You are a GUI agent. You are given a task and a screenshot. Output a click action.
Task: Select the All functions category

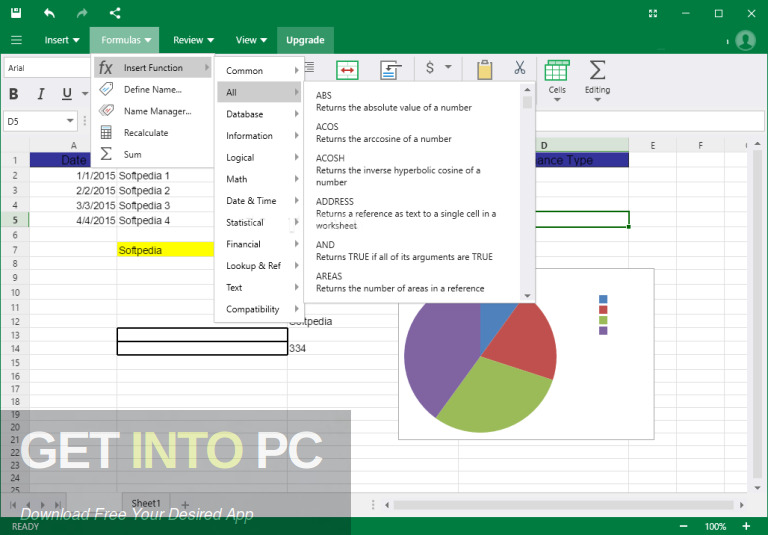click(x=259, y=92)
